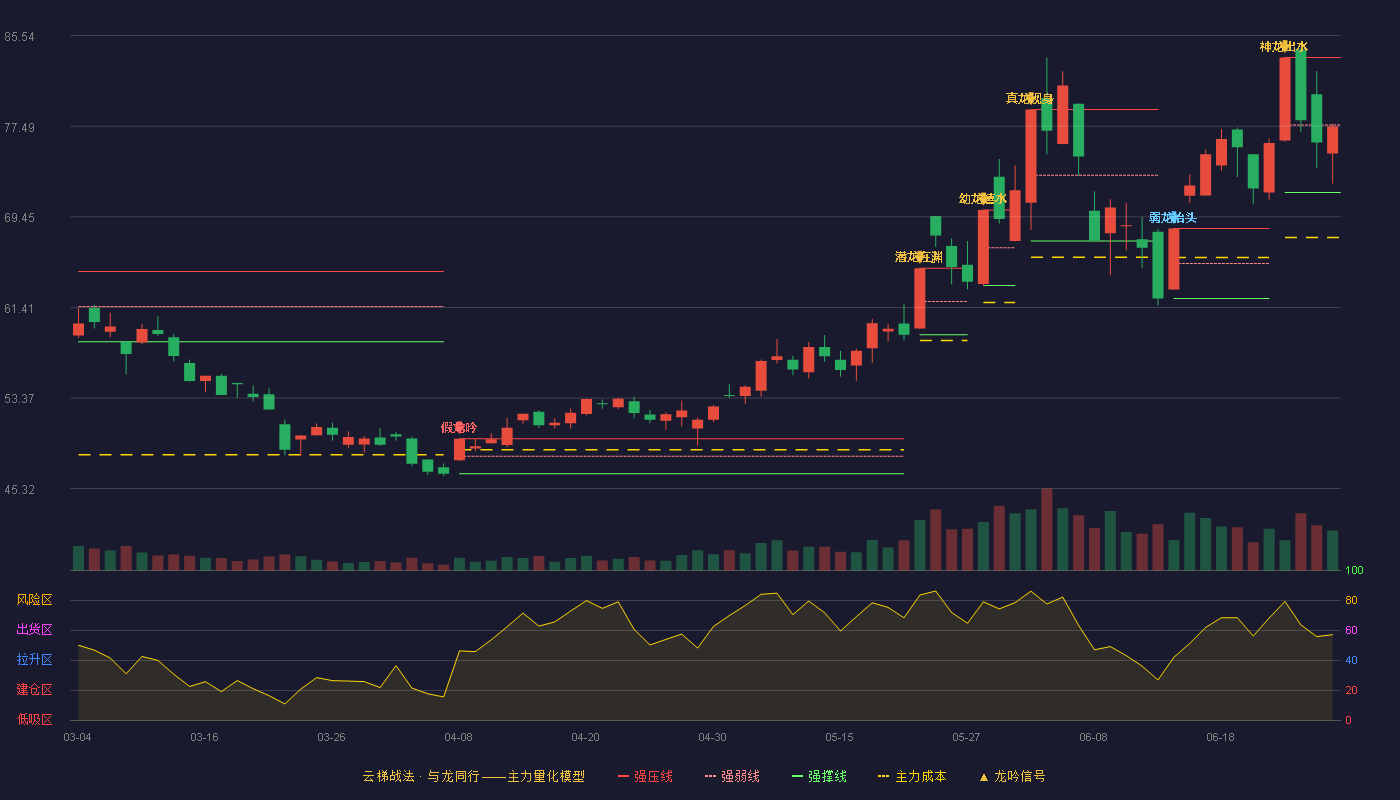Image resolution: width=1400 pixels, height=800 pixels.
Task: Click the tall red candle under 神龙出水
Action: 1285,99
